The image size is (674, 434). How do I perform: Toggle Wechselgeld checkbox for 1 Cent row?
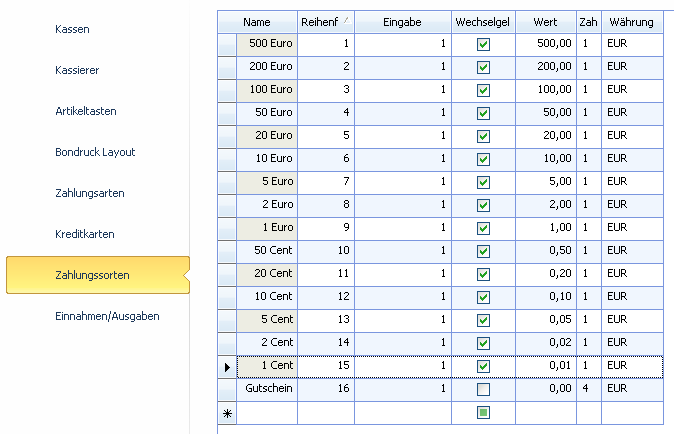pyautogui.click(x=483, y=366)
